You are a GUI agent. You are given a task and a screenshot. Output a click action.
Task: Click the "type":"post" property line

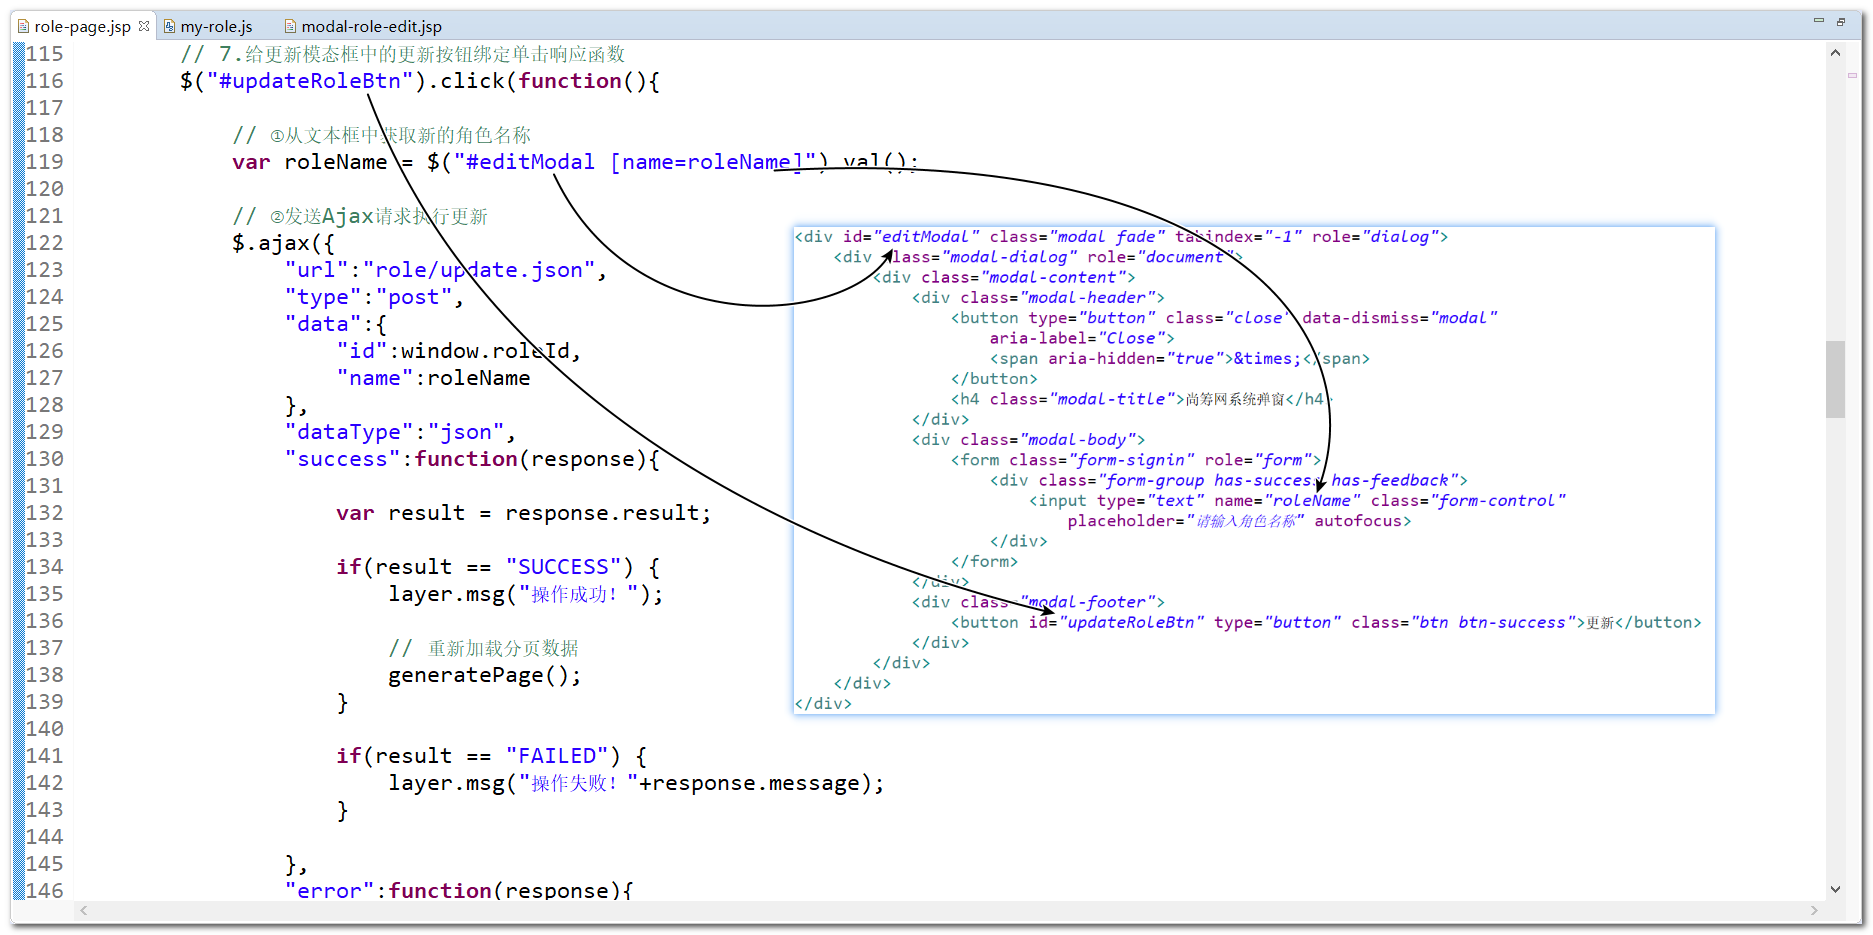coord(374,297)
